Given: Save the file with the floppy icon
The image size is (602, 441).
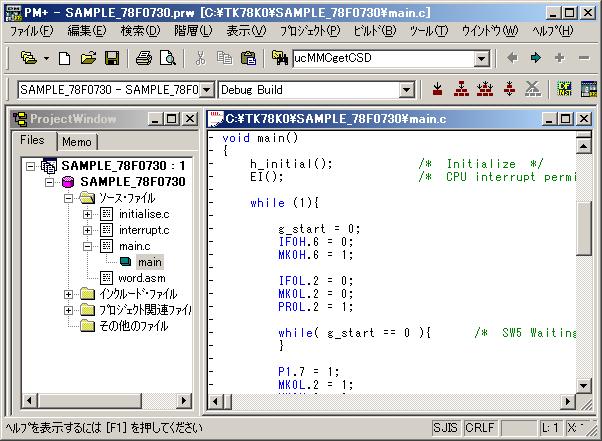Looking at the screenshot, I should 112,58.
